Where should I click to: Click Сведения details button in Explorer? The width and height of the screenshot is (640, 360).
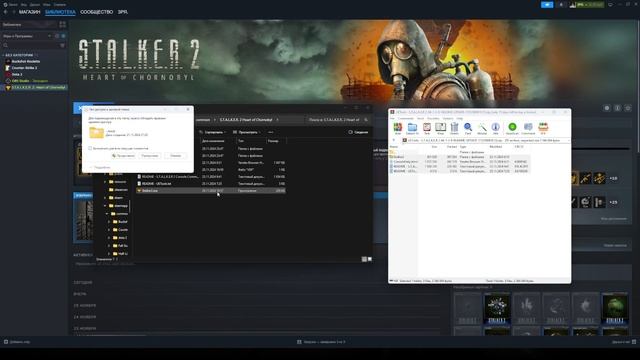pyautogui.click(x=358, y=132)
